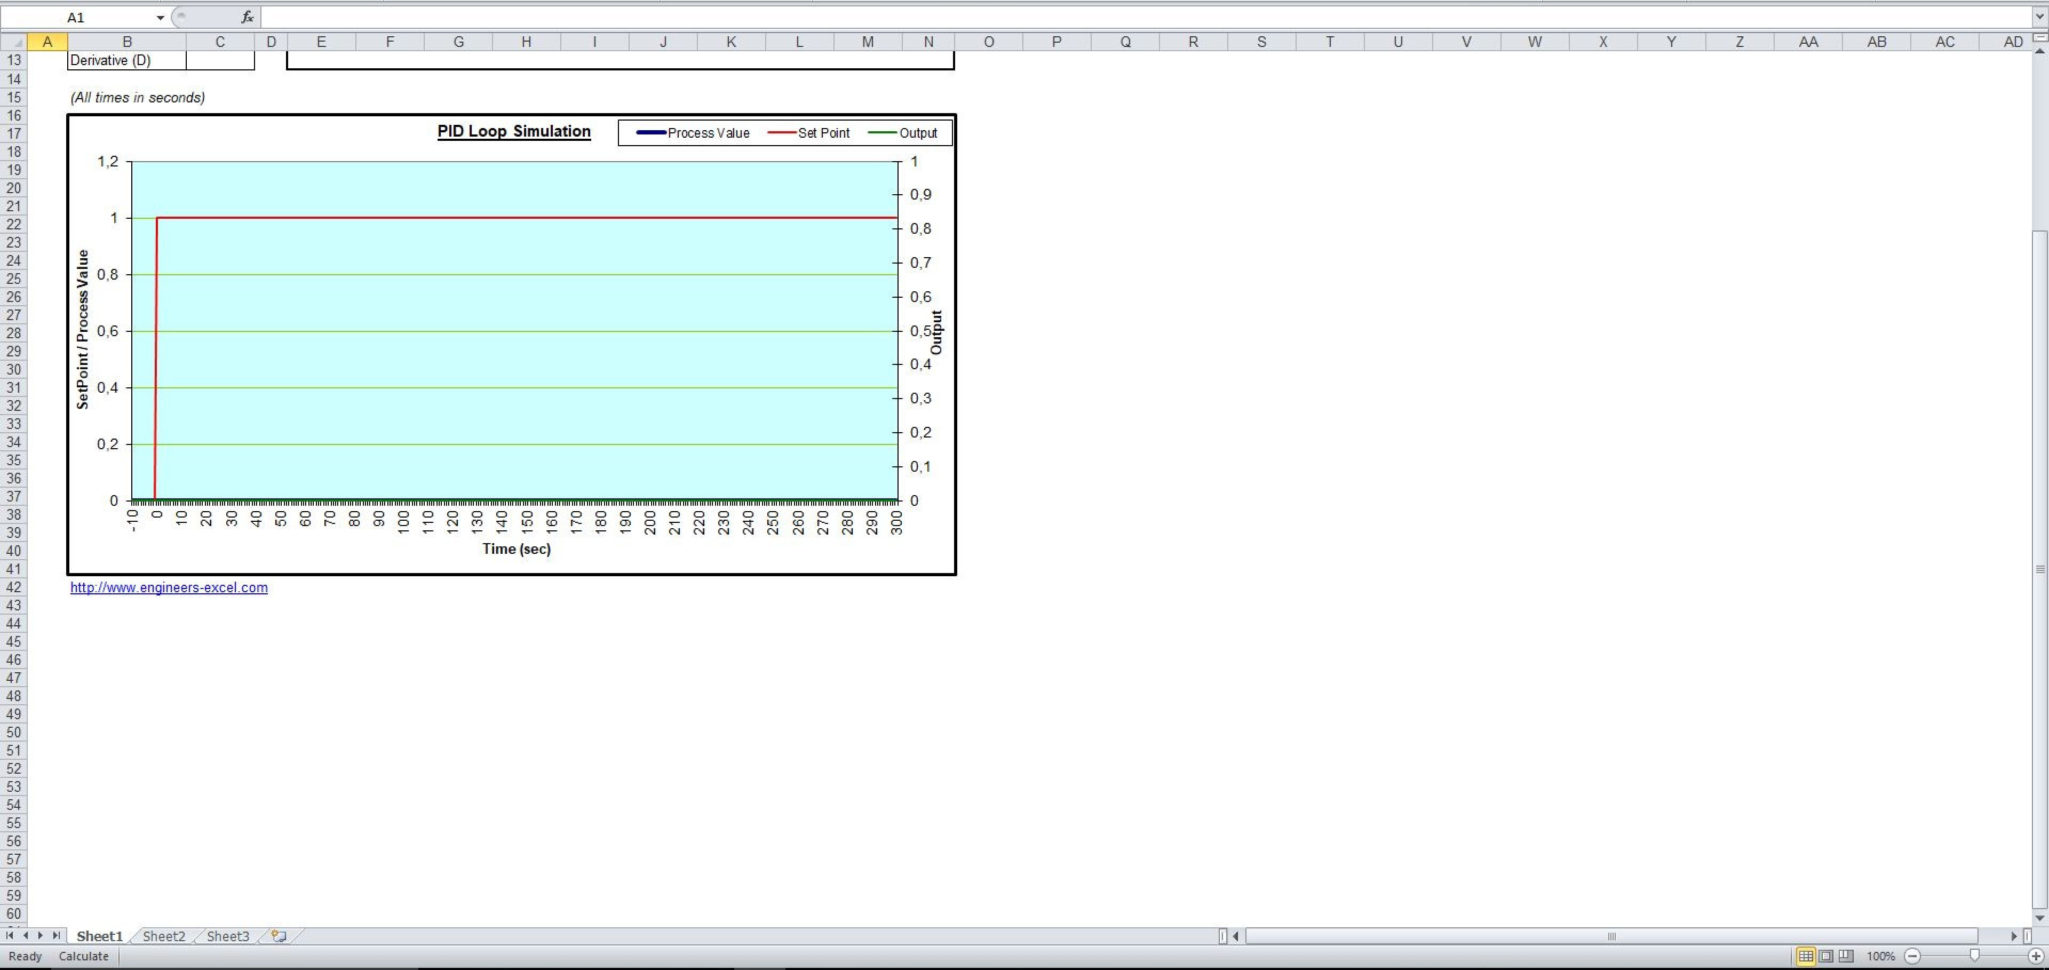Switch to Normal view icon

pyautogui.click(x=1806, y=956)
